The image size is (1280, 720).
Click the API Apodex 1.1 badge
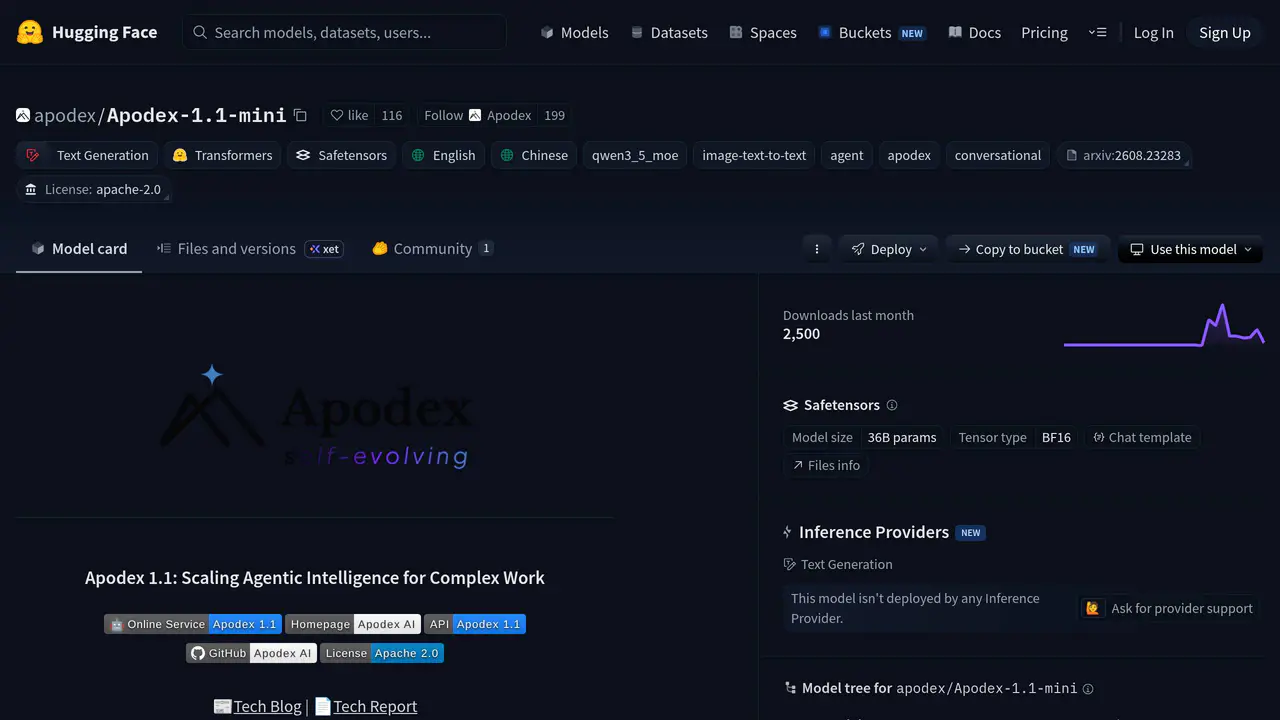[x=475, y=624]
